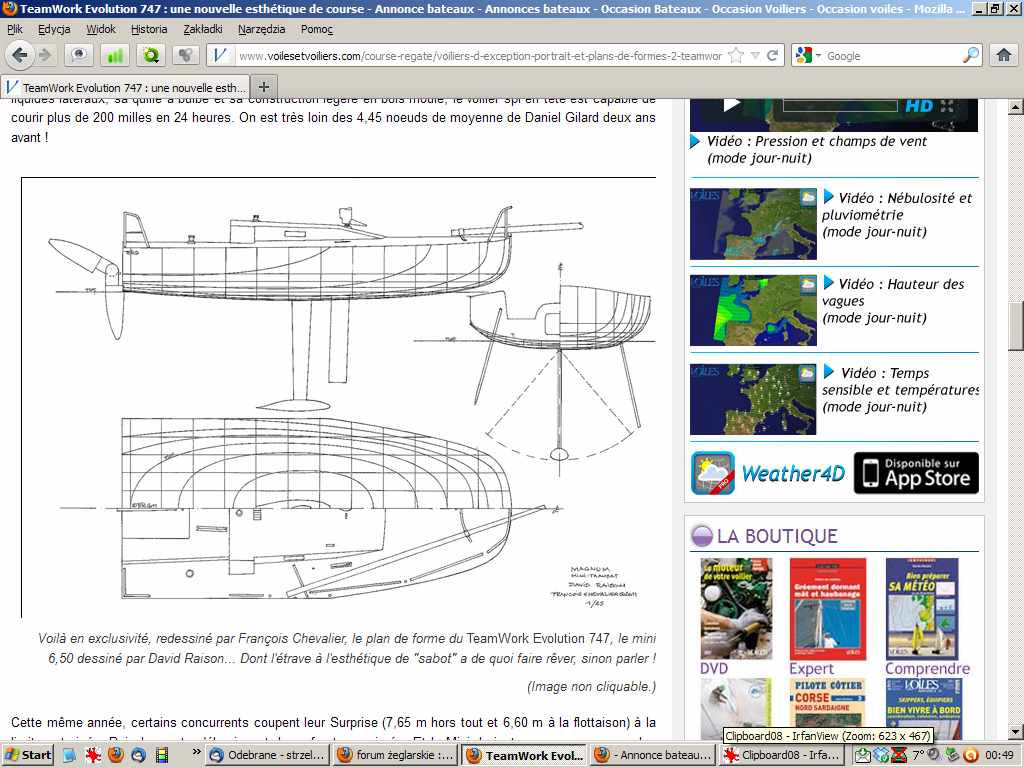Toggle the HD quality video button

(x=918, y=105)
